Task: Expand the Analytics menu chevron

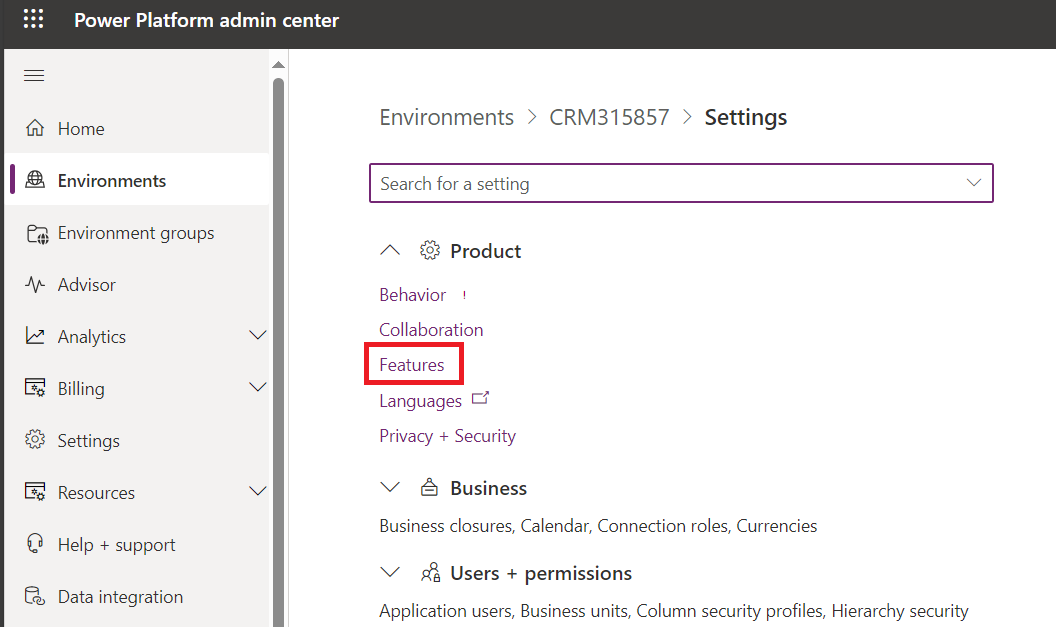Action: point(257,335)
